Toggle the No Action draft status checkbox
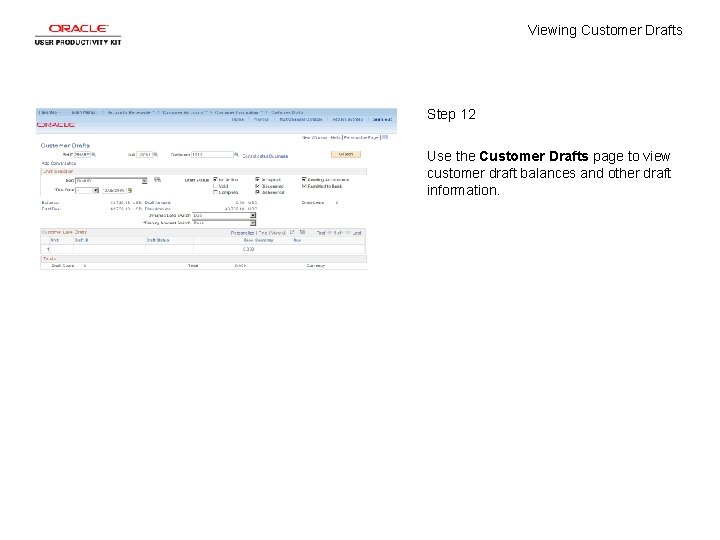This screenshot has width=720, height=540. click(x=215, y=180)
